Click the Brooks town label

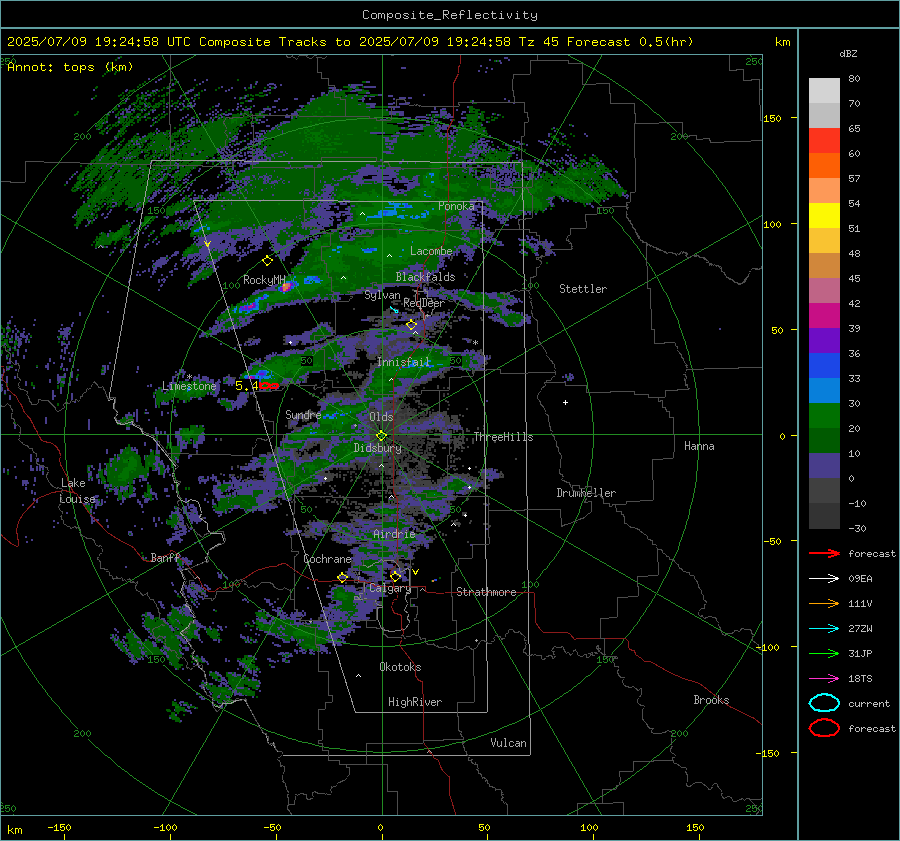click(711, 700)
